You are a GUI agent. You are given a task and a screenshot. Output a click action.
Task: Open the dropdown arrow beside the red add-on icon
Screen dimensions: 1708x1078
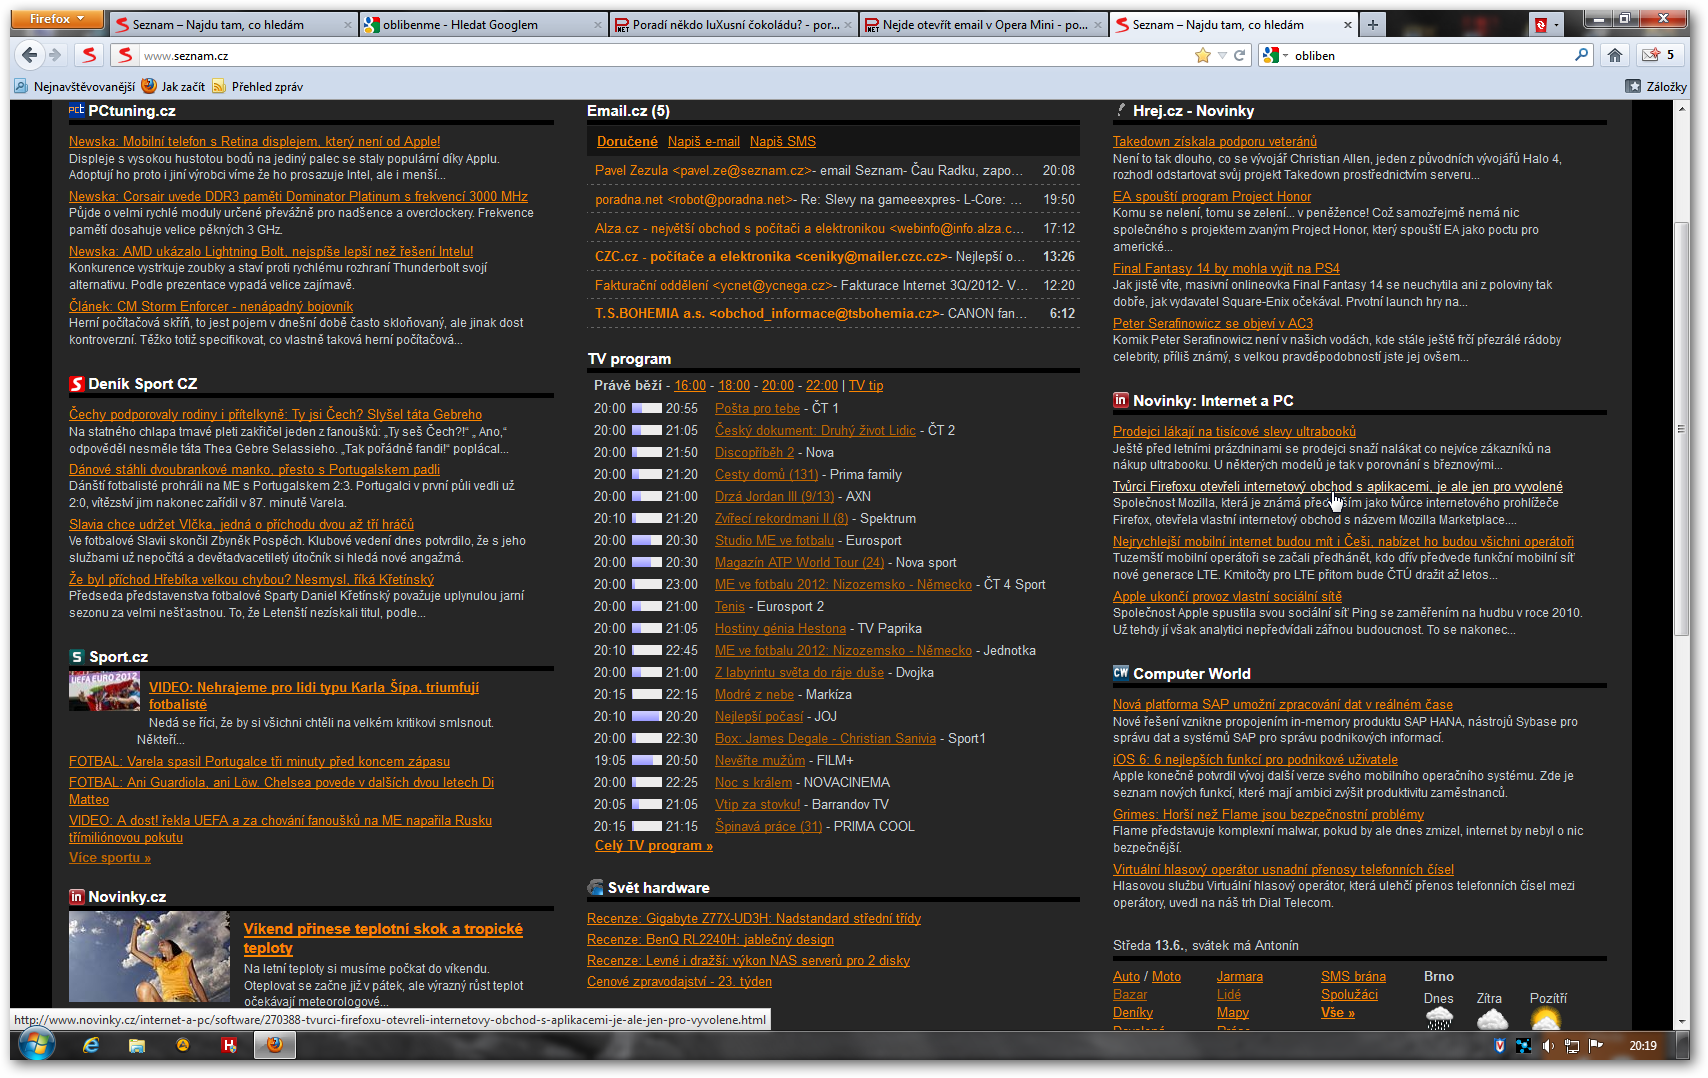tap(1556, 25)
